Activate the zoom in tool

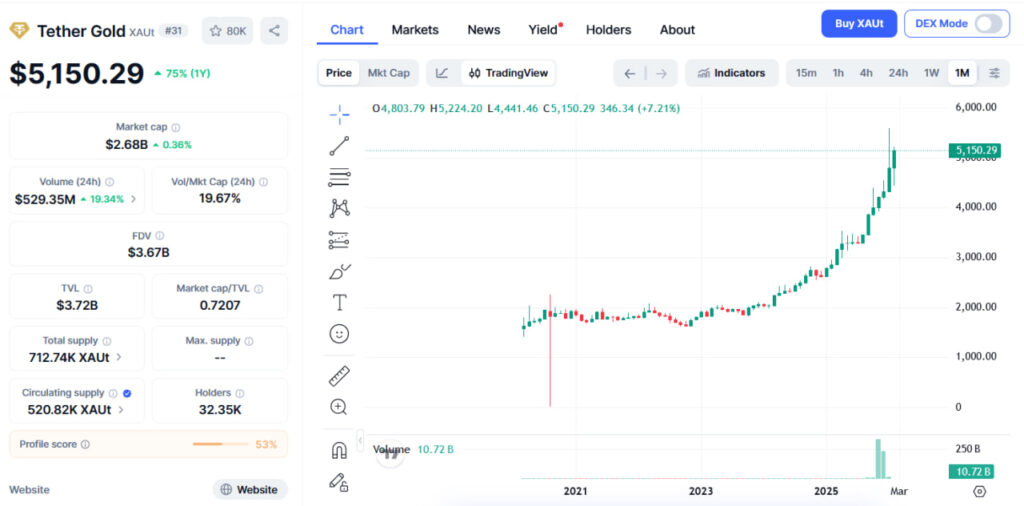[339, 407]
